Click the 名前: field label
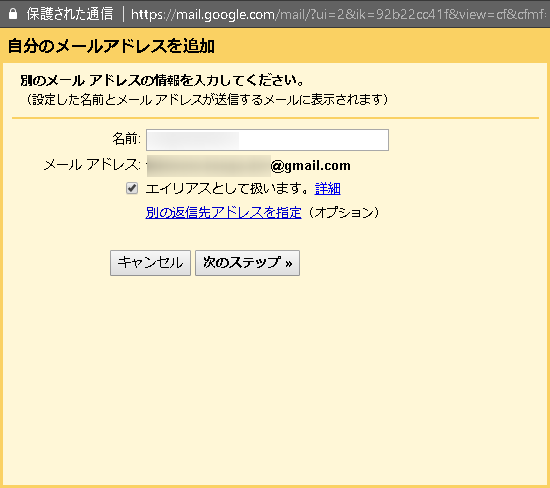 coord(126,139)
